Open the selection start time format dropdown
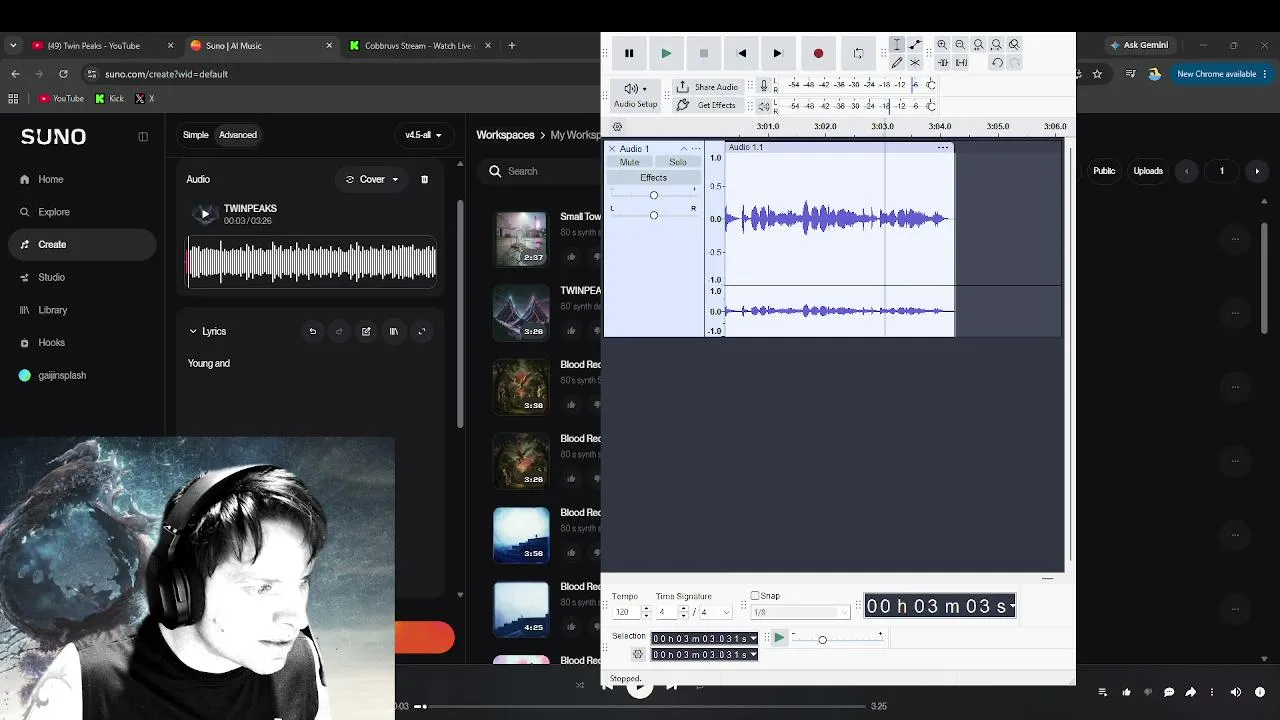The height and width of the screenshot is (720, 1280). point(753,638)
